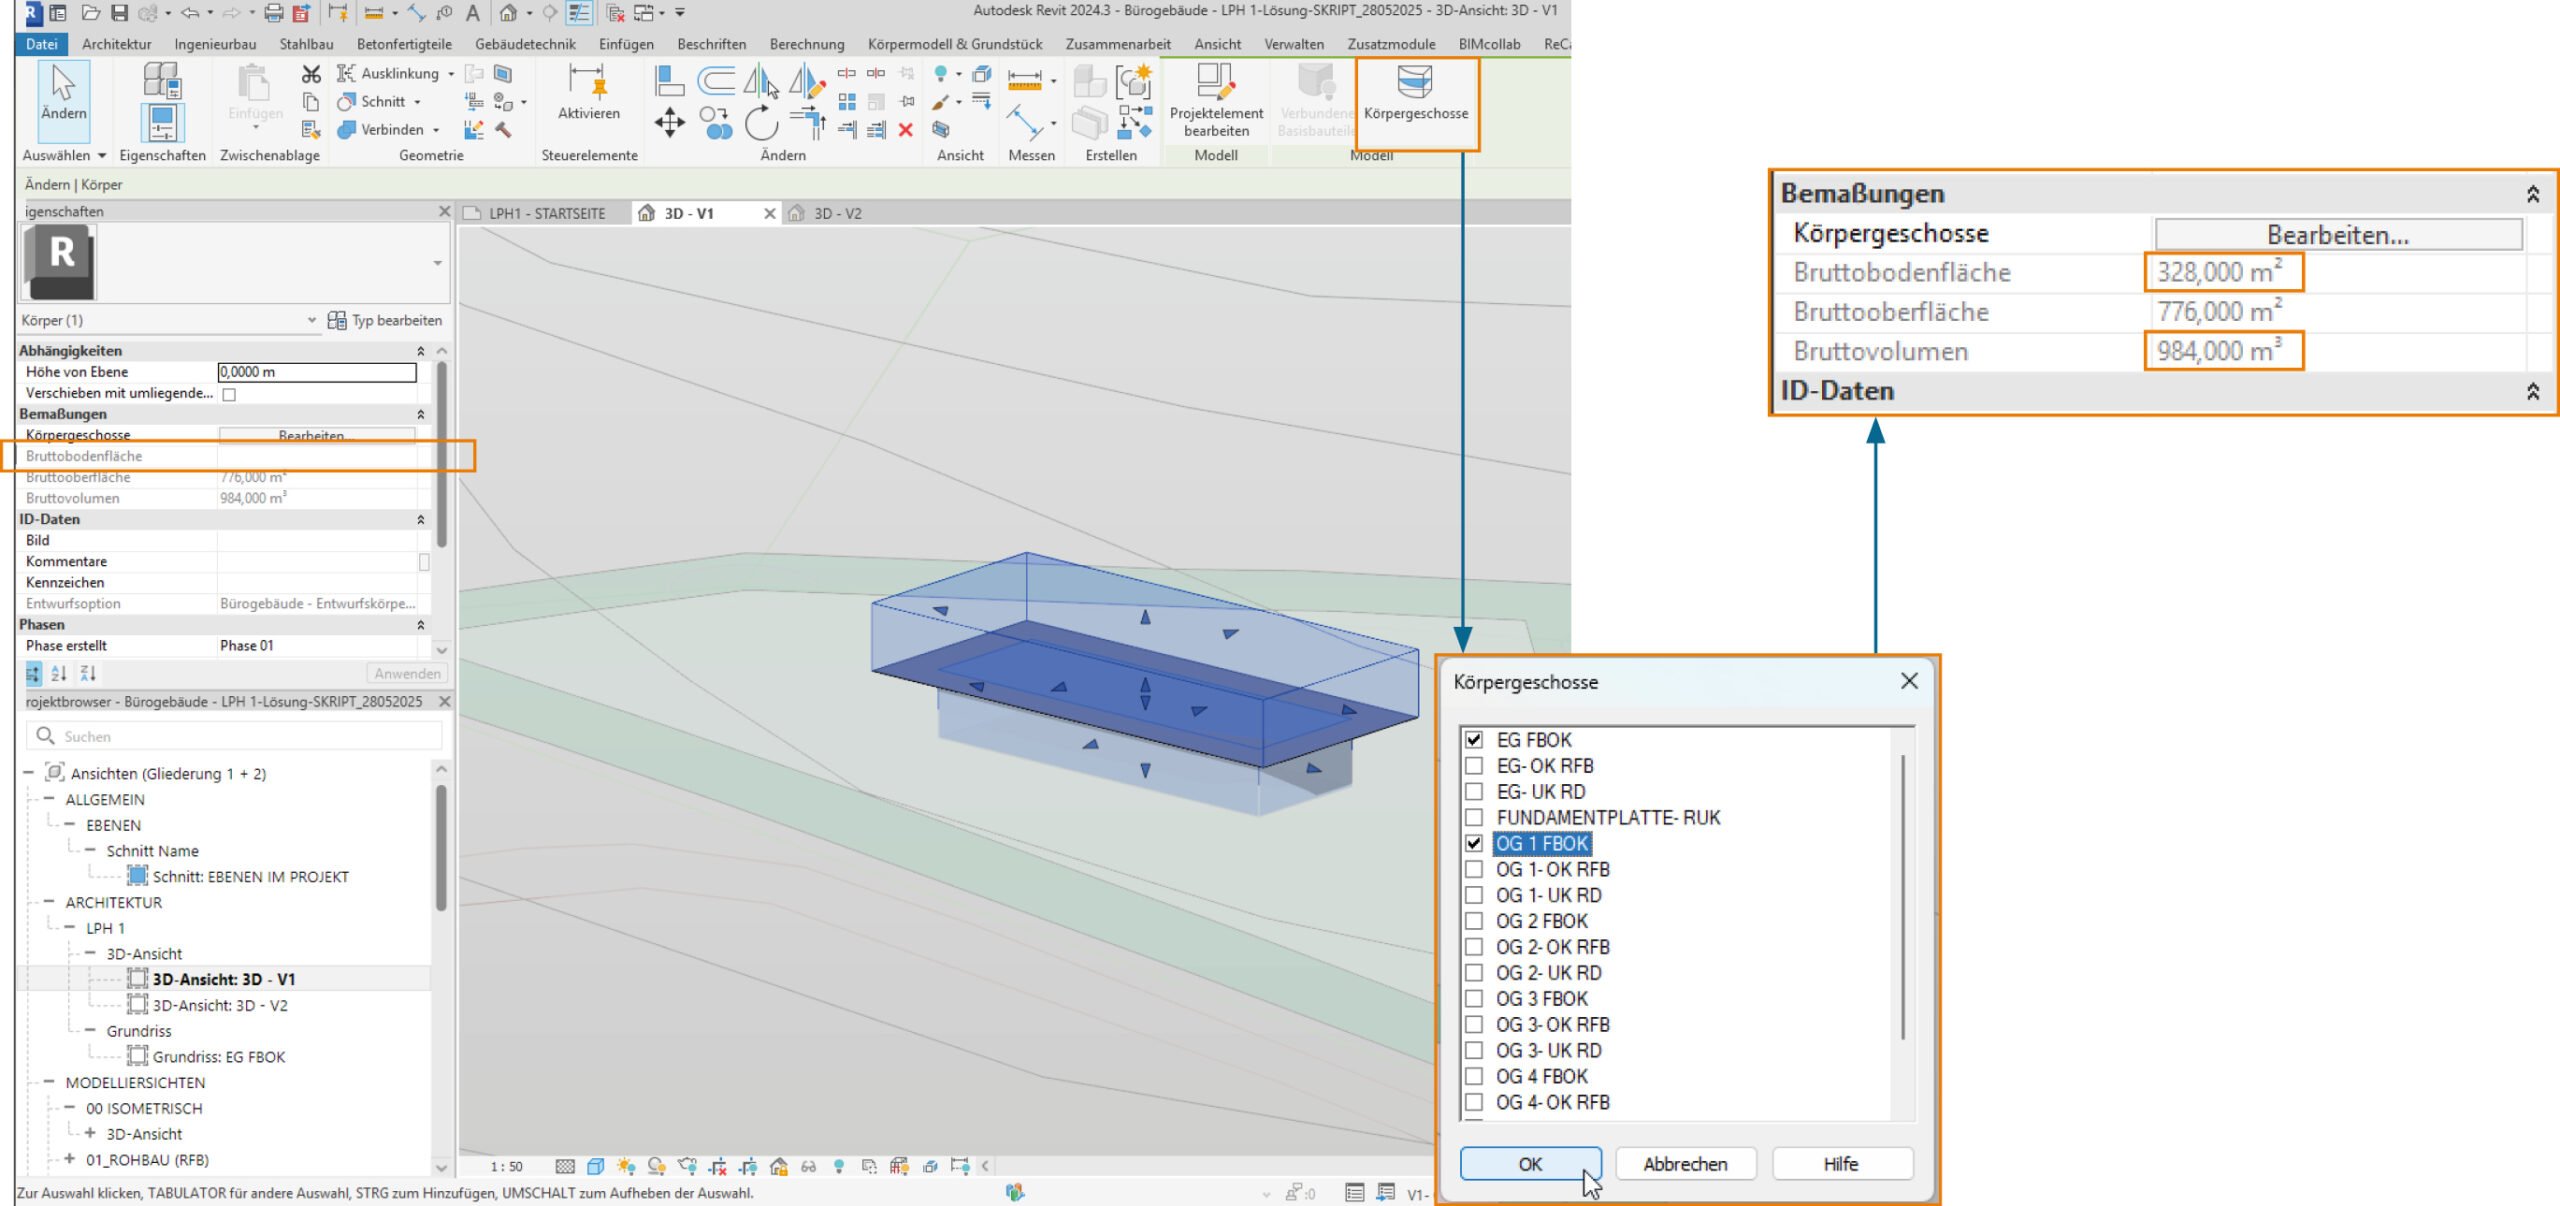
Task: Click the reveal hidden elements lightbulb icon
Action: 839,1166
